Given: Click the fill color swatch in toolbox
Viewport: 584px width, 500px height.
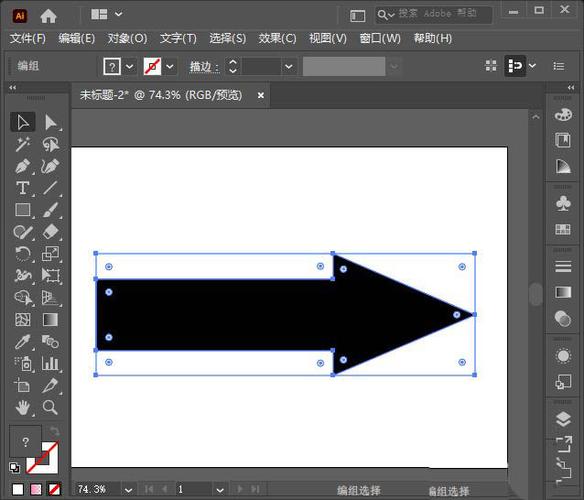Looking at the screenshot, I should coord(25,442).
